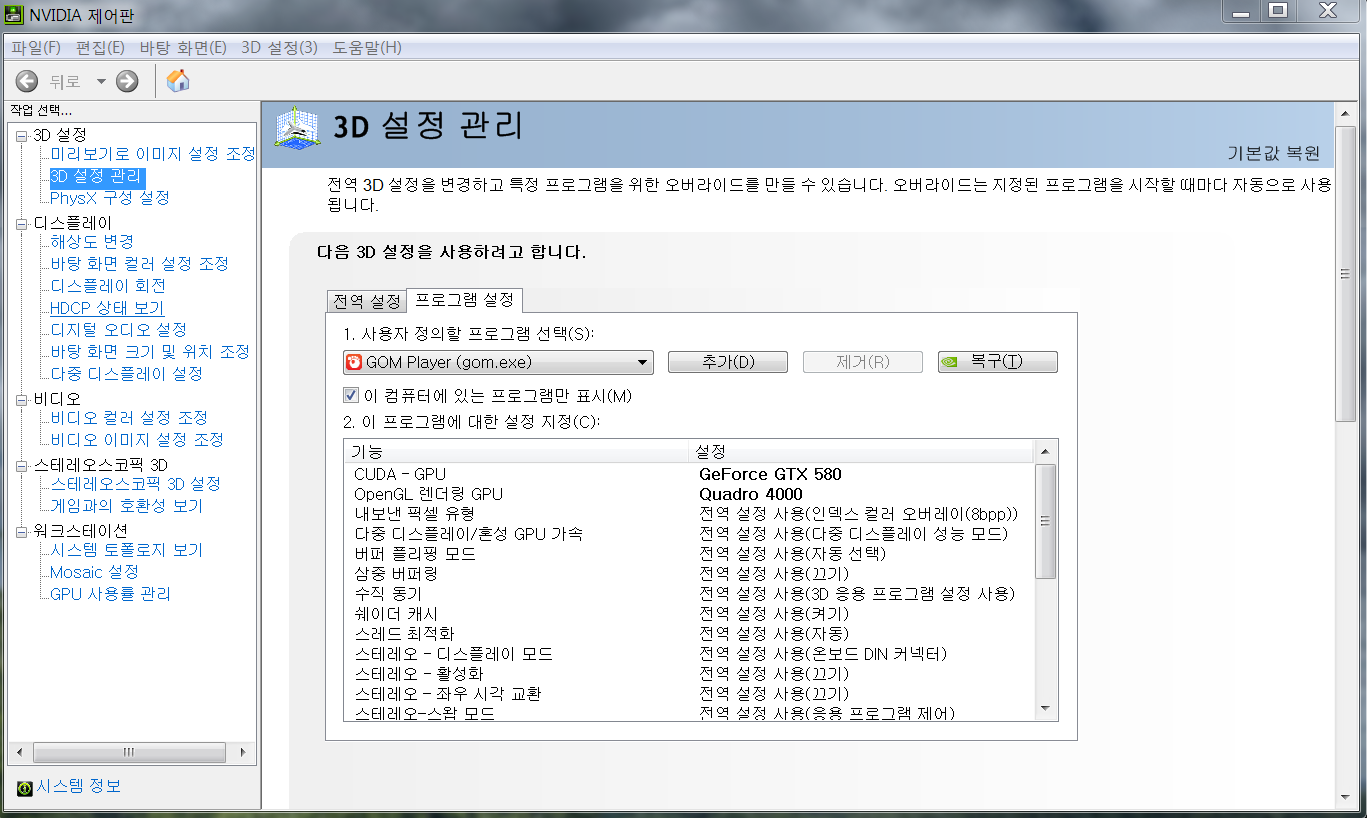The height and width of the screenshot is (818, 1367).
Task: Click the settings list scroll down arrow
Action: tap(1045, 709)
